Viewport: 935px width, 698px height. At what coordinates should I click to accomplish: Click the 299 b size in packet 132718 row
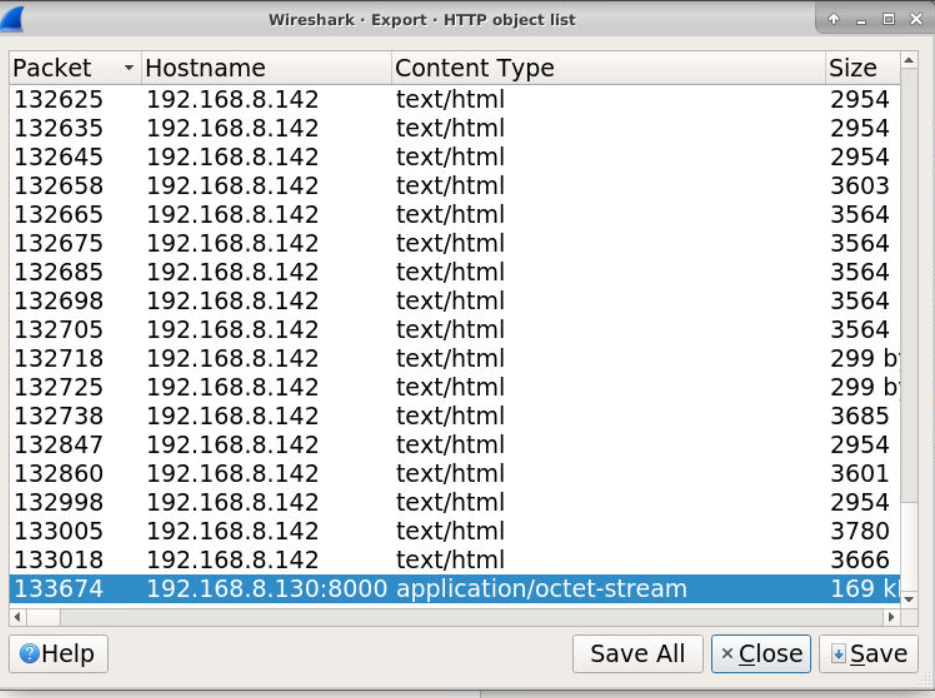tap(864, 359)
